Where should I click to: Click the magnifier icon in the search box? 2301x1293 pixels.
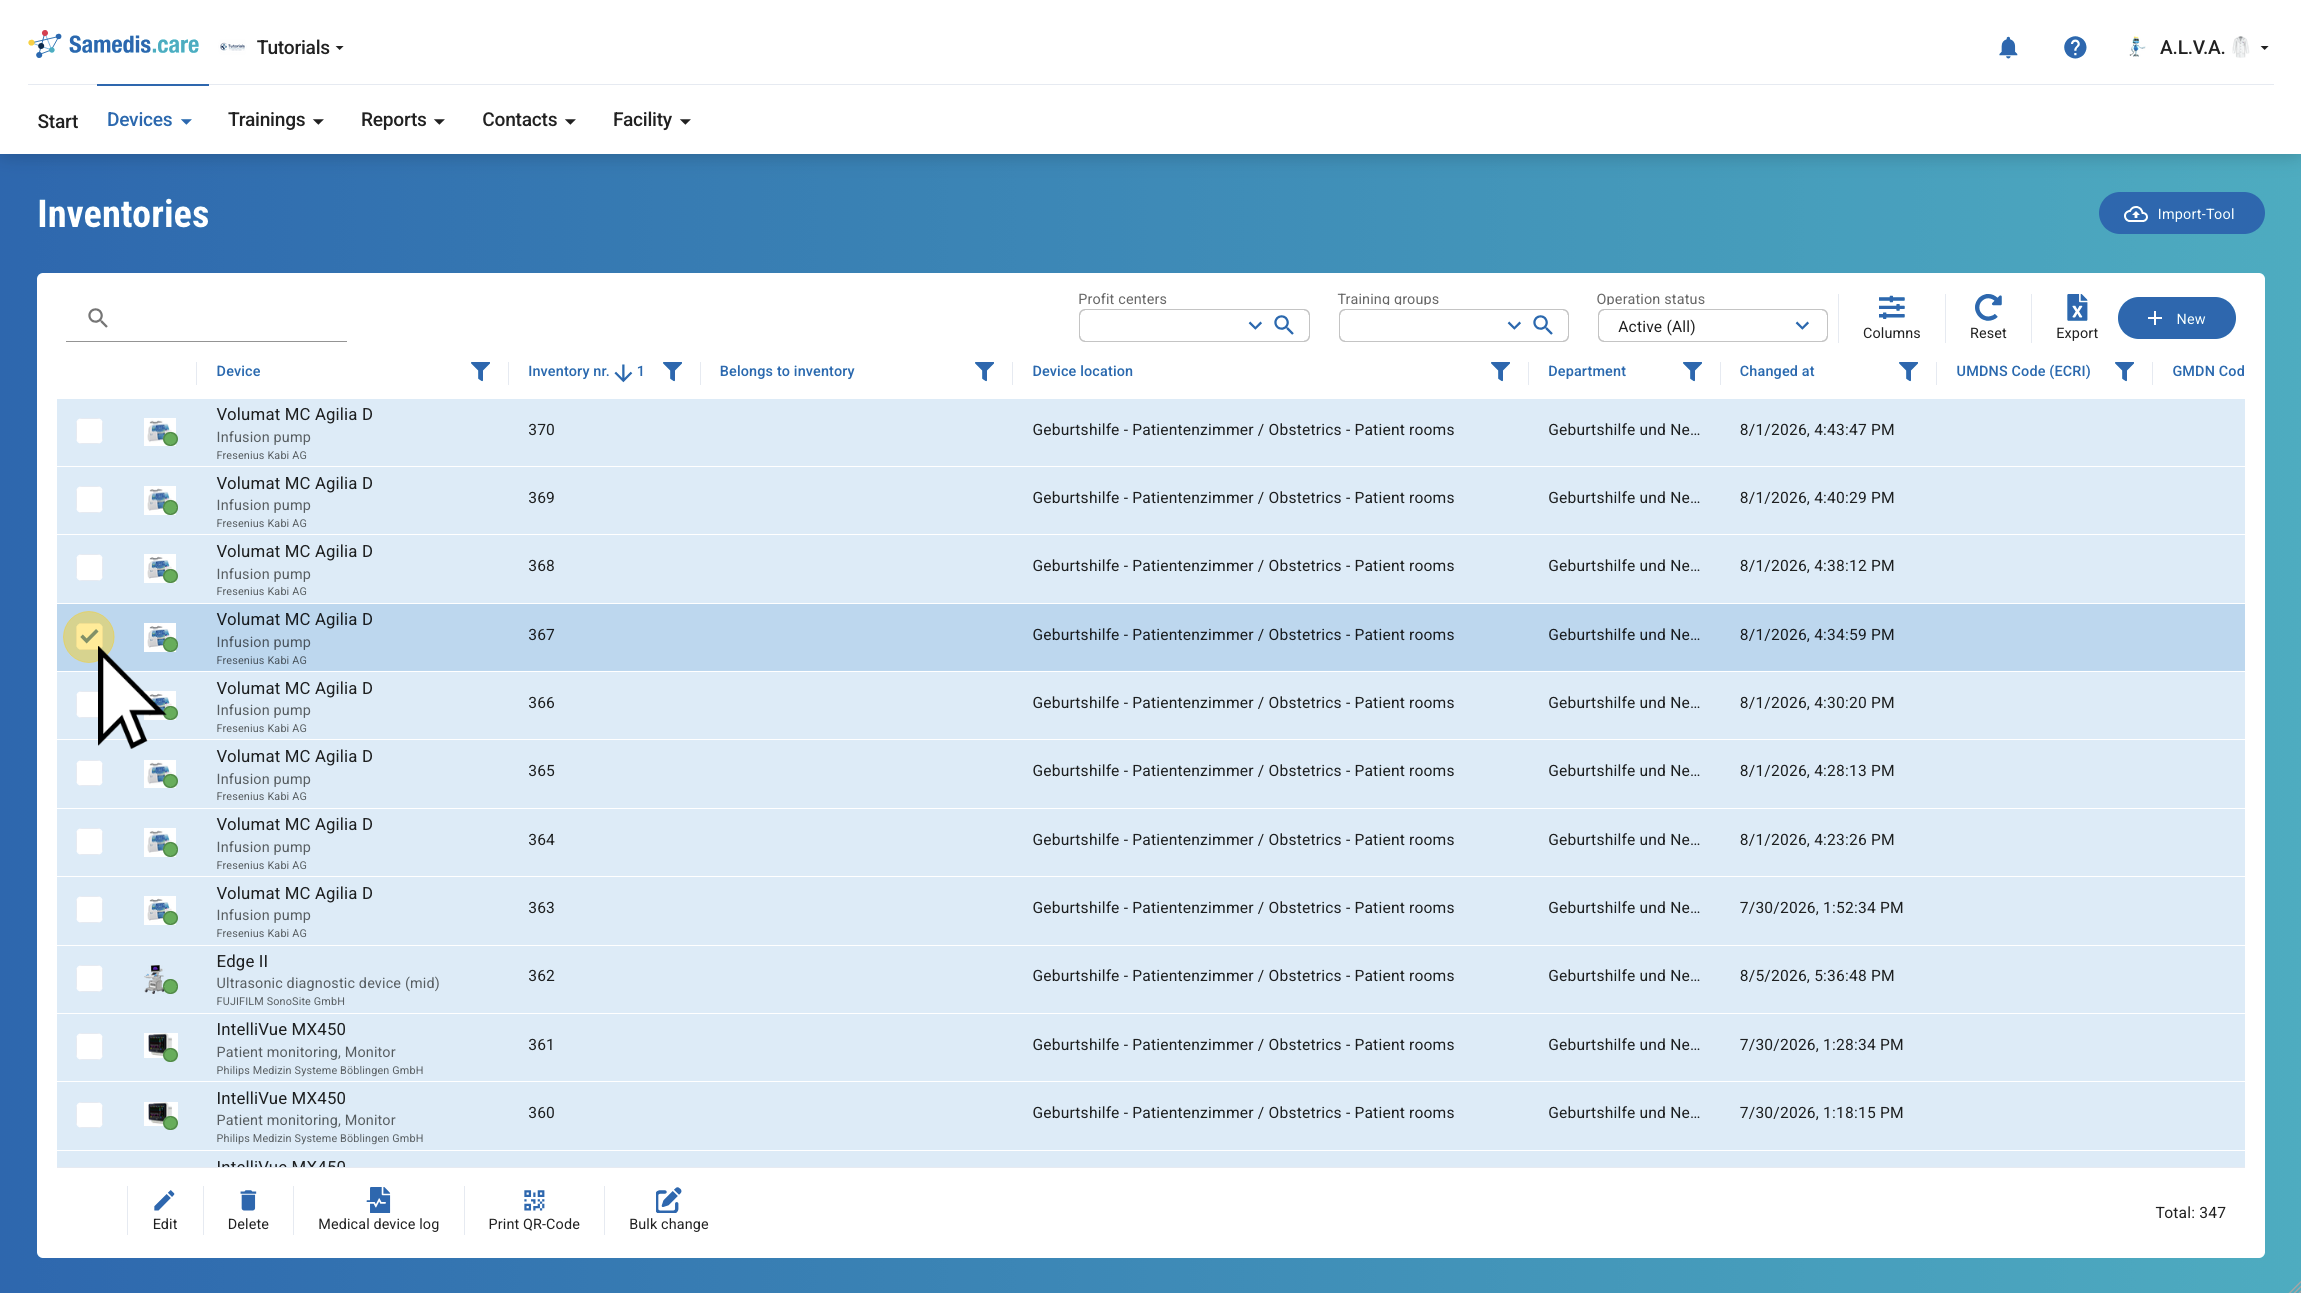tap(97, 318)
